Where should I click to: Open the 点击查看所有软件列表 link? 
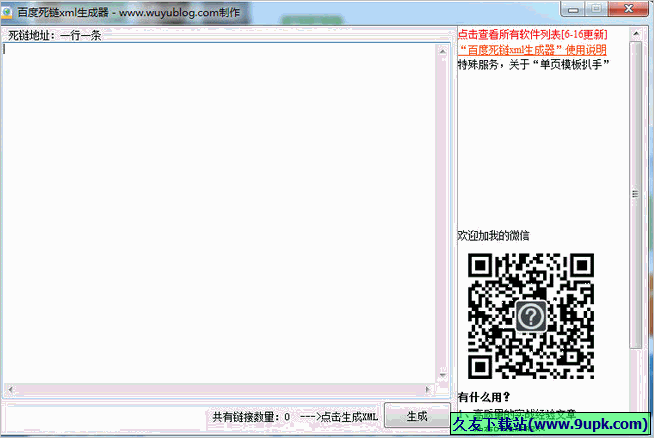[x=533, y=34]
